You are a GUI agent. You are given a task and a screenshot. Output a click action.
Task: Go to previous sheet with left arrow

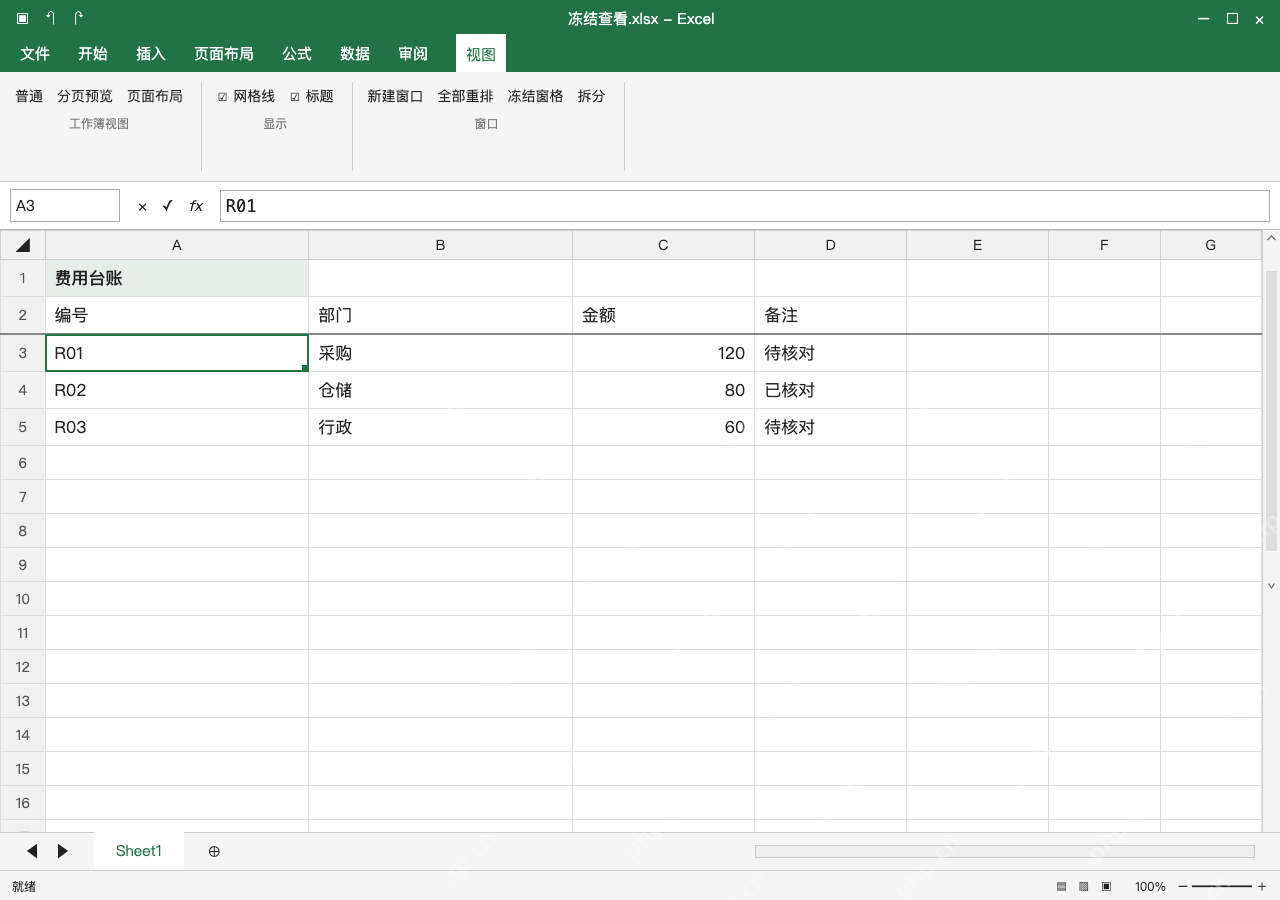tap(32, 851)
